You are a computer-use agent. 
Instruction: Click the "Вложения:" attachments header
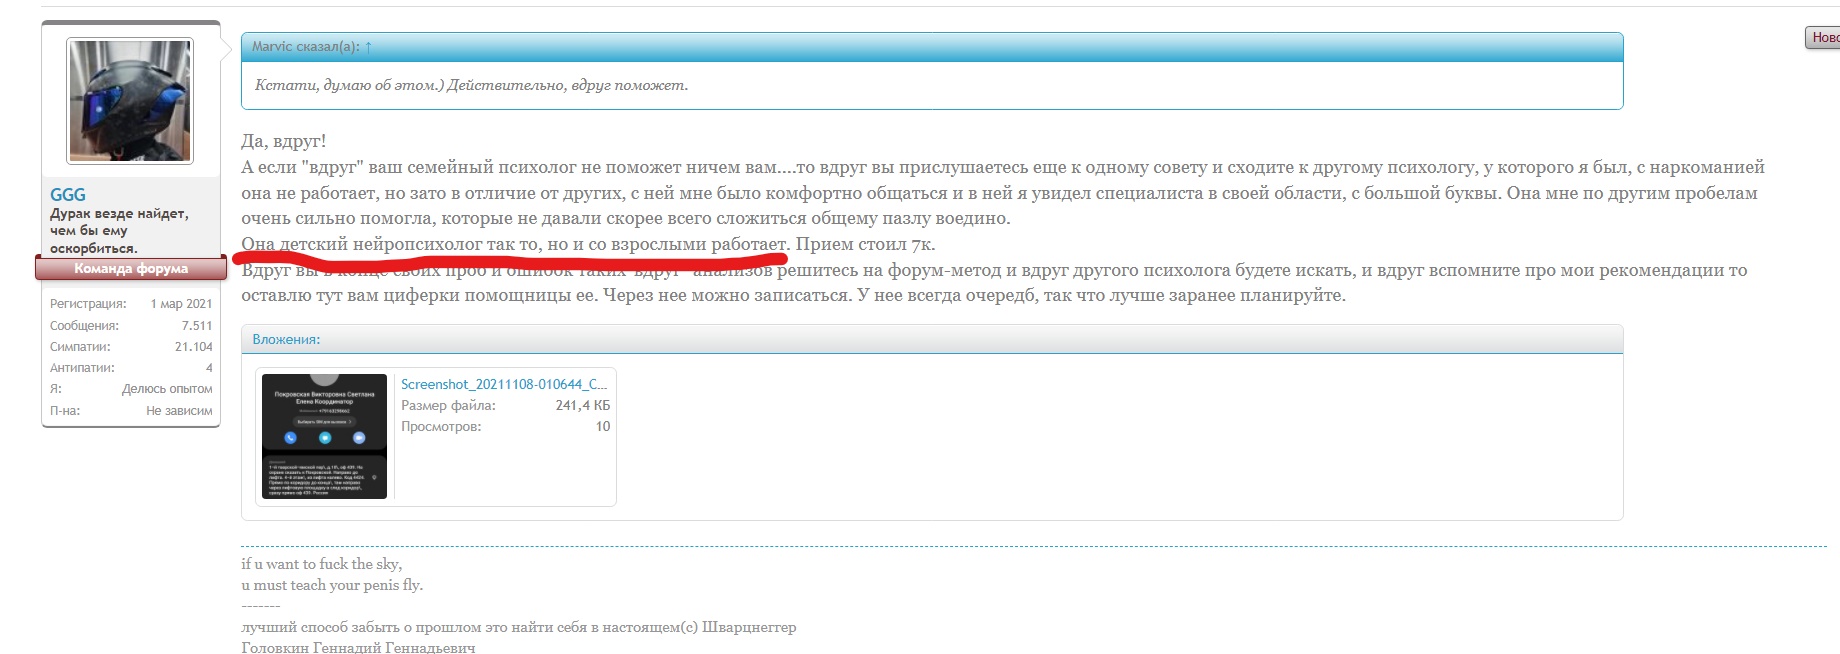pyautogui.click(x=286, y=340)
